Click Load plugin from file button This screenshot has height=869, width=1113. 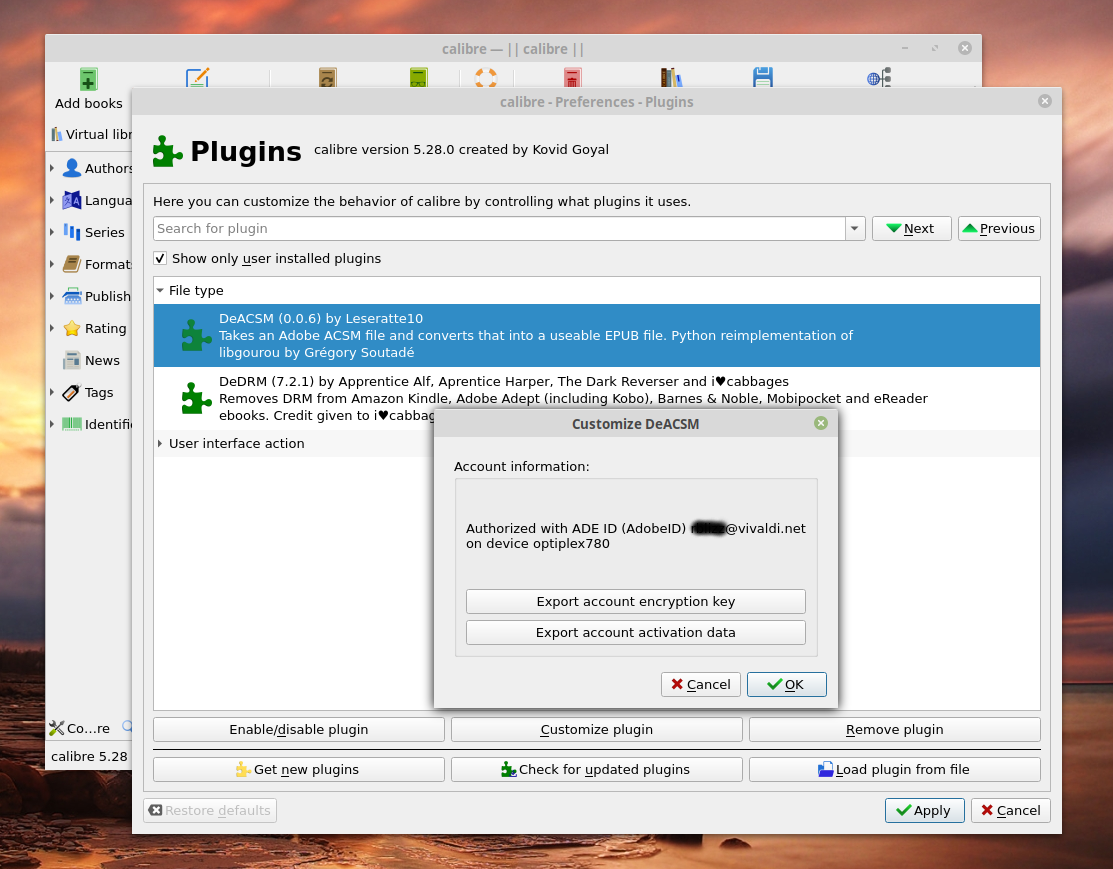click(x=894, y=770)
